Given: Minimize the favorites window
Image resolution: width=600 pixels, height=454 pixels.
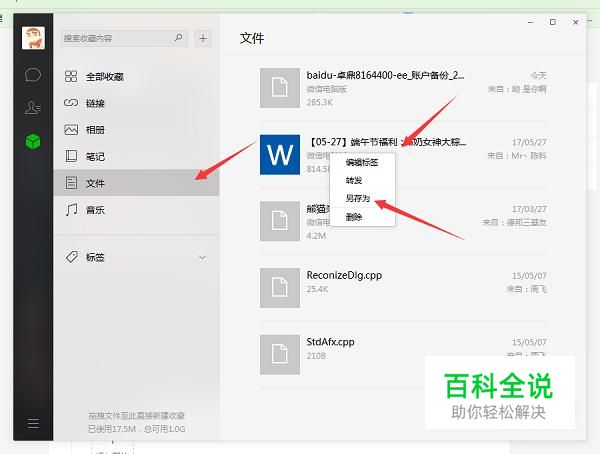Looking at the screenshot, I should click(x=530, y=23).
